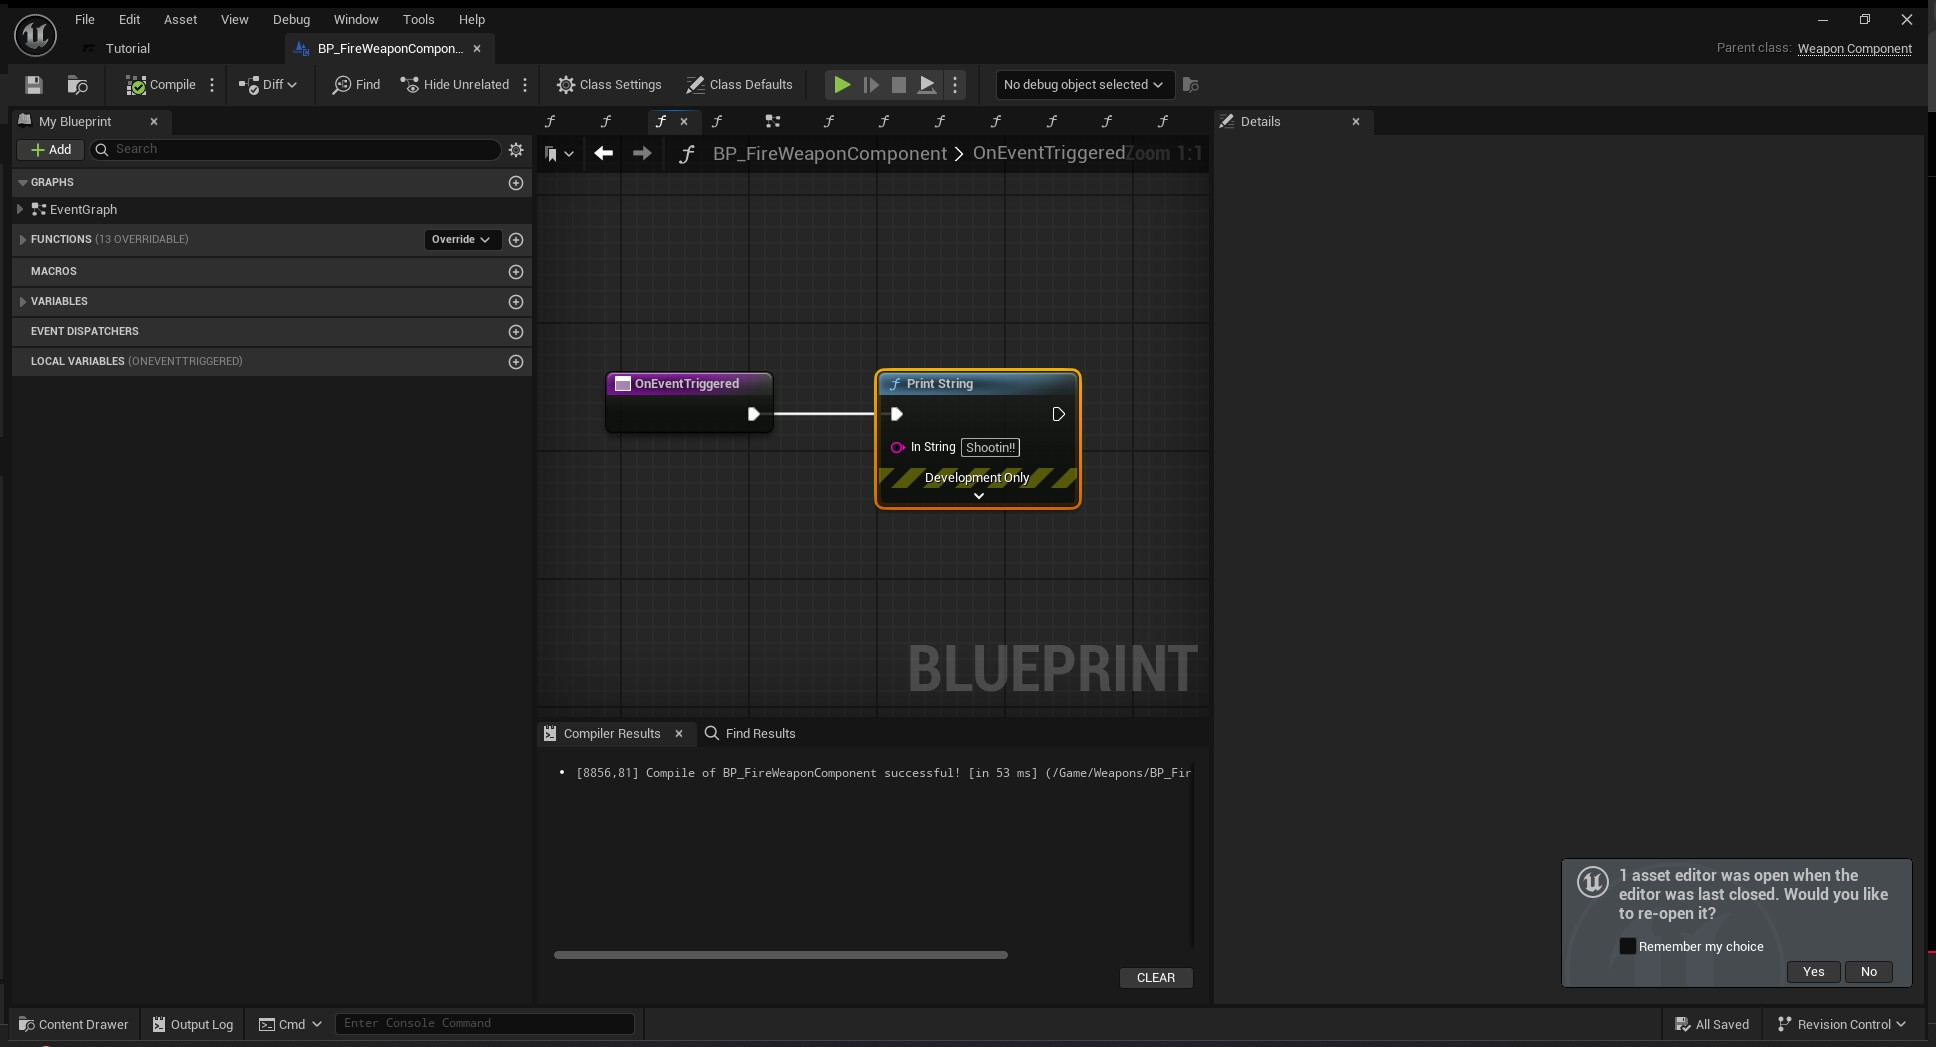
Task: Add a new local variable
Action: pyautogui.click(x=516, y=362)
